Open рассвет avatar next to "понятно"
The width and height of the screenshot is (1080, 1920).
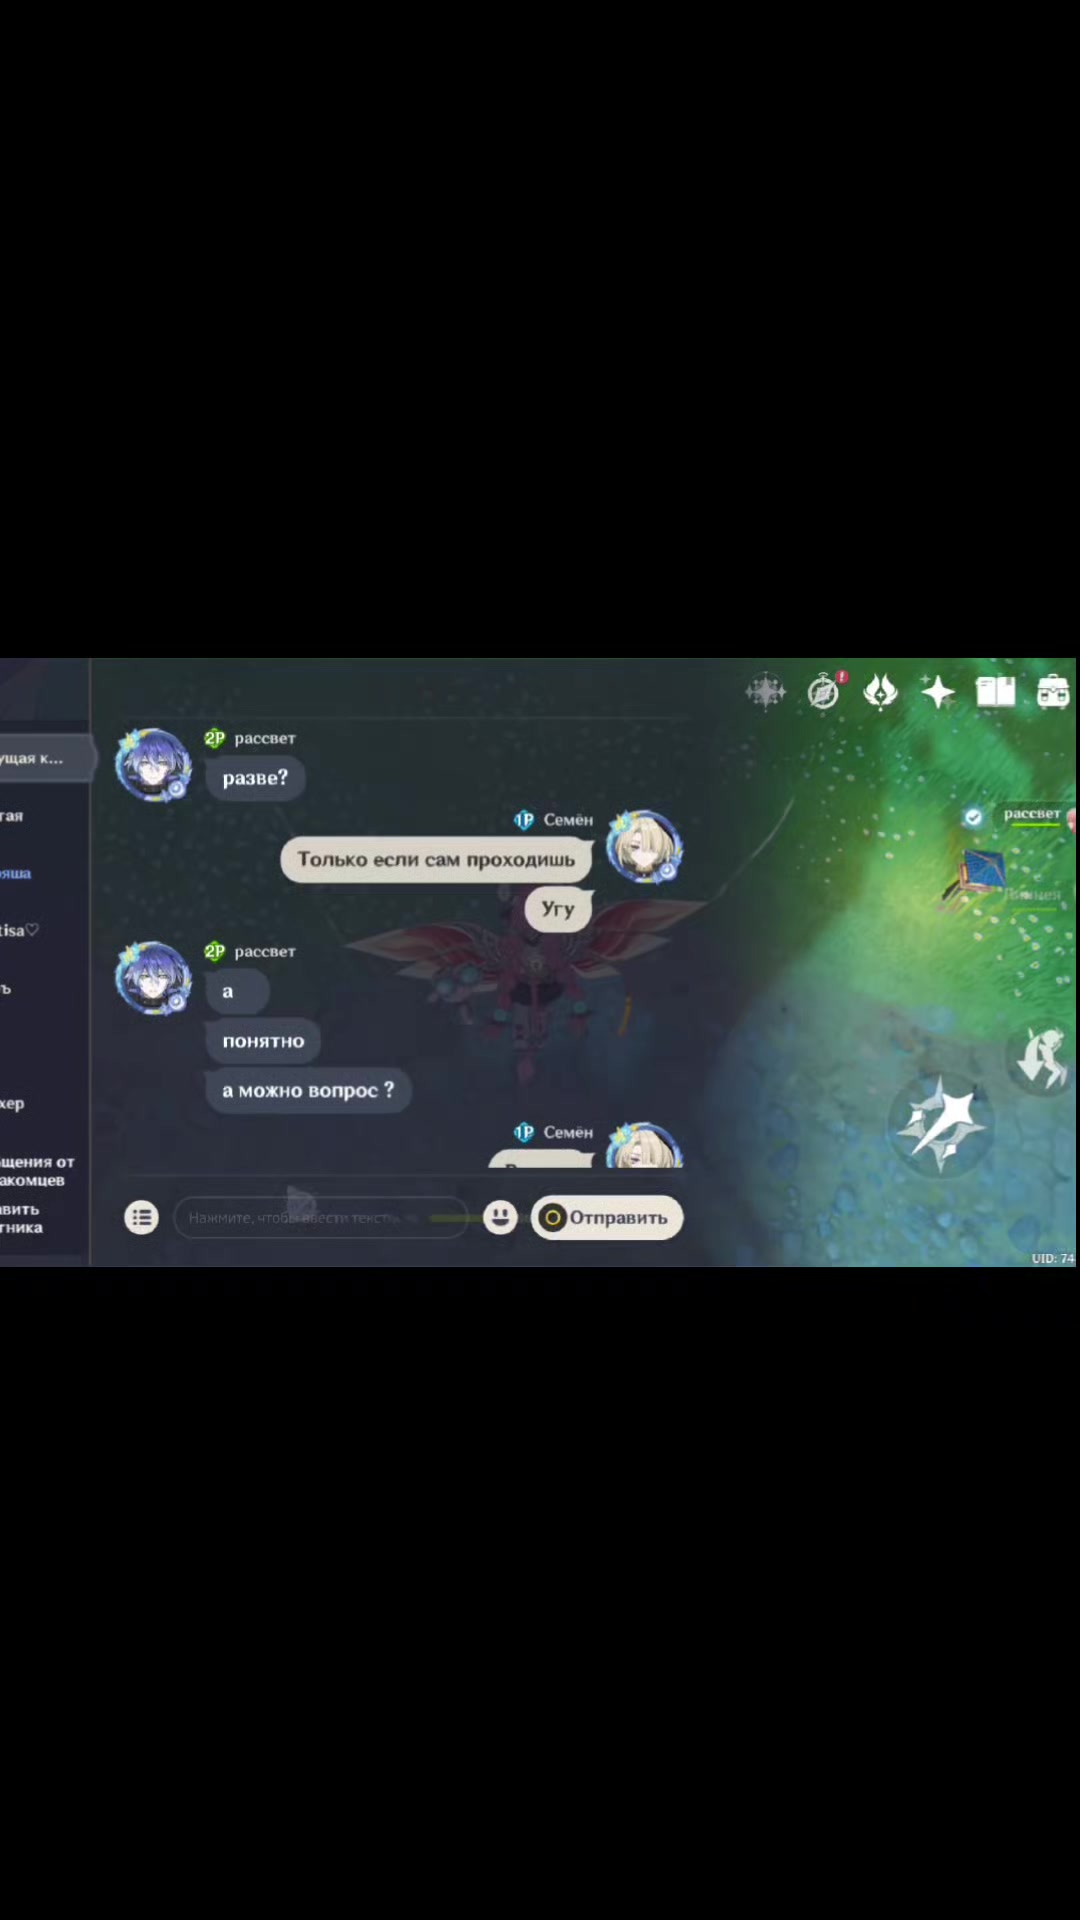coord(153,978)
